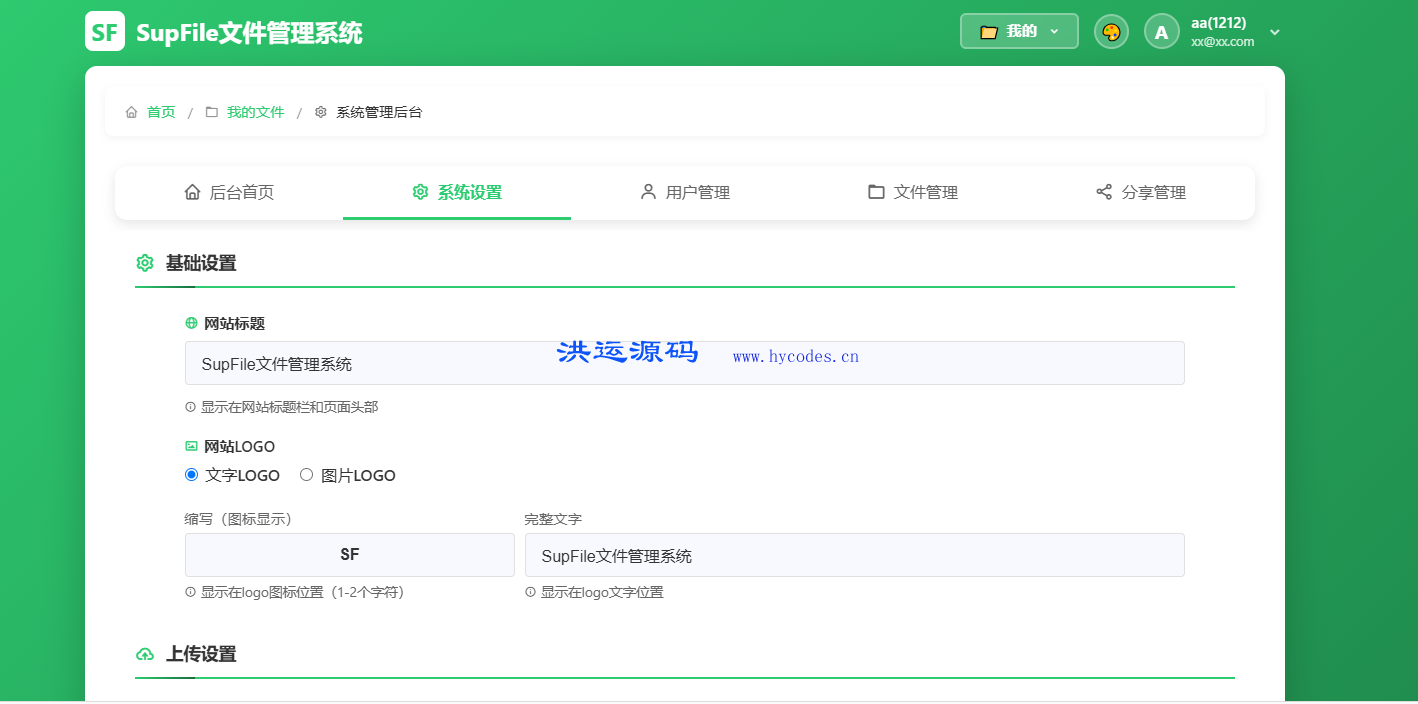Click the home icon in the breadcrumb
Viewport: 1418px width, 704px height.
pyautogui.click(x=131, y=112)
